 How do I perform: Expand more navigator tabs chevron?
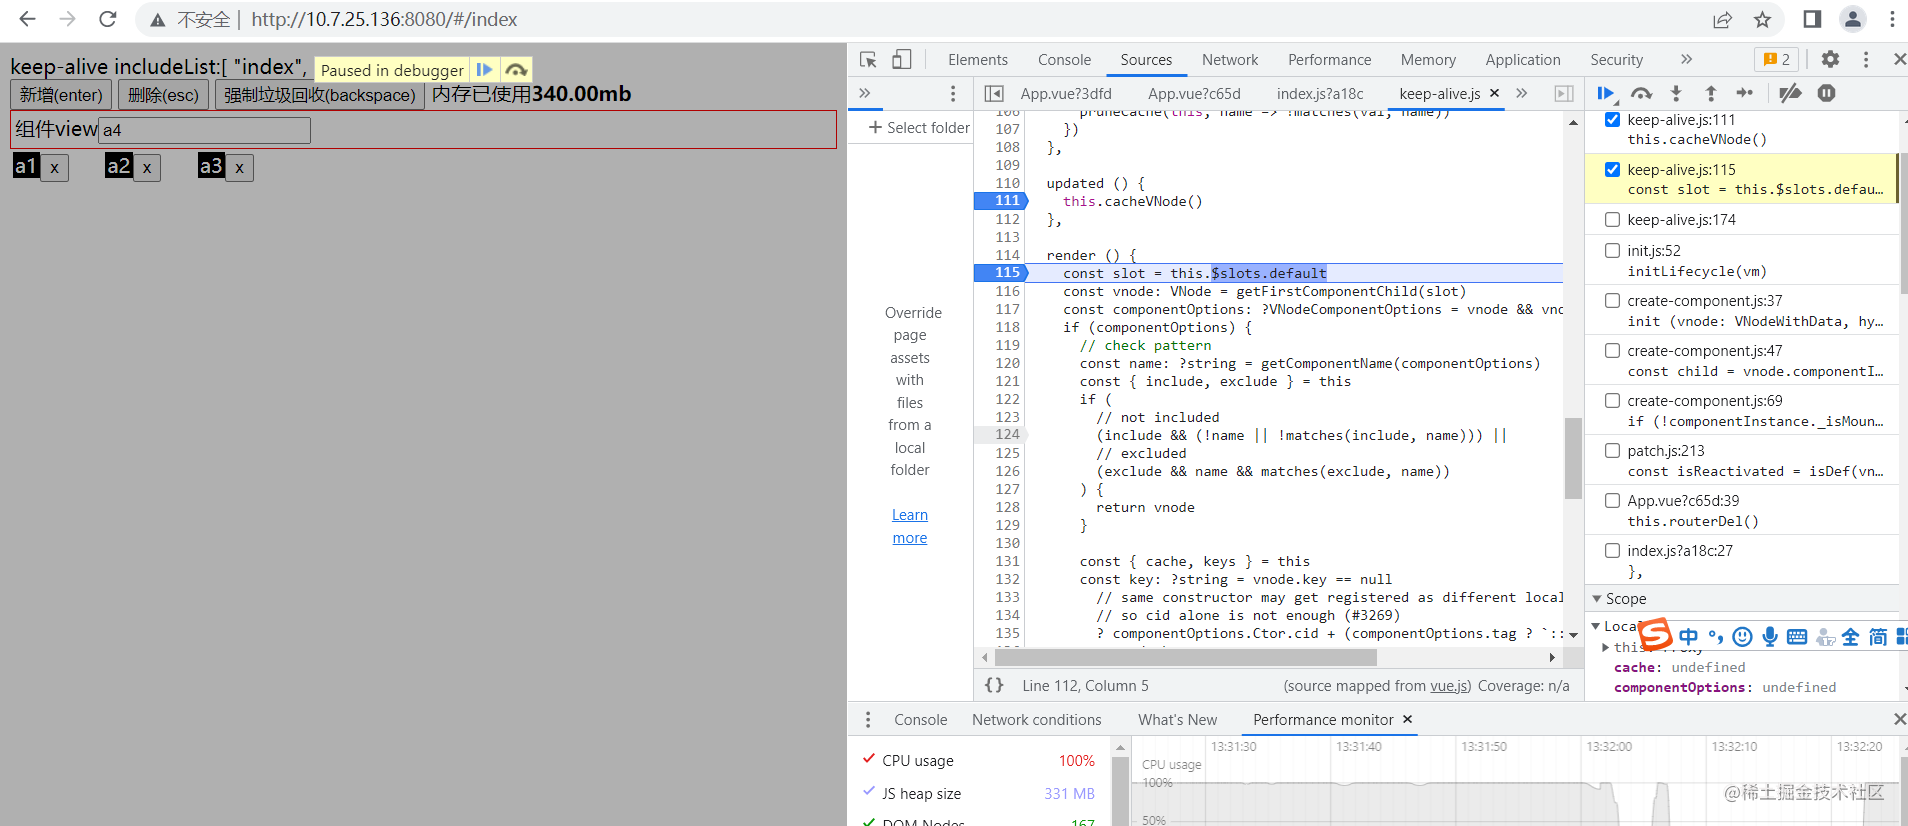click(x=865, y=93)
